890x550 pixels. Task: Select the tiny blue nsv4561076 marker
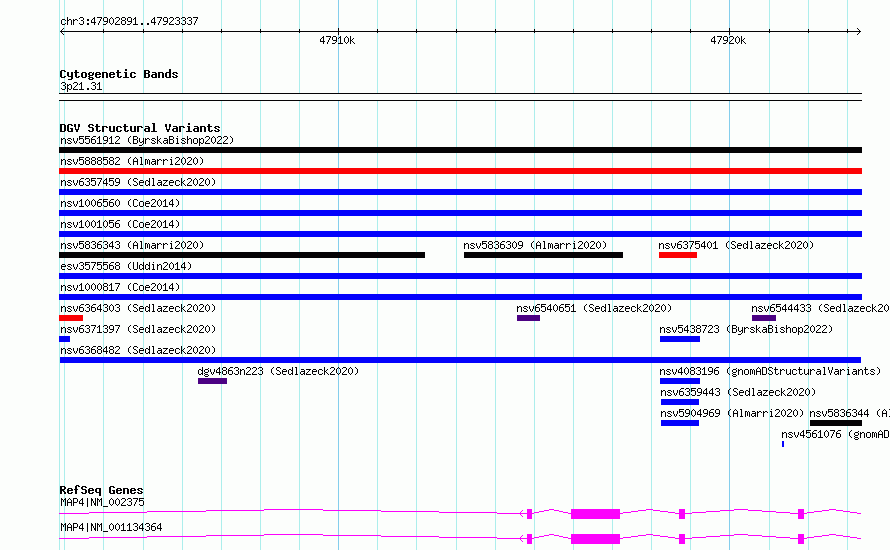783,444
